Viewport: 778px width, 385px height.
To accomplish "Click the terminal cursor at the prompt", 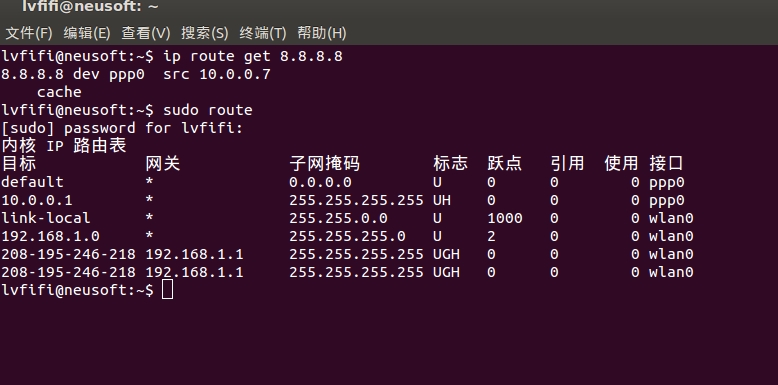I will (168, 289).
